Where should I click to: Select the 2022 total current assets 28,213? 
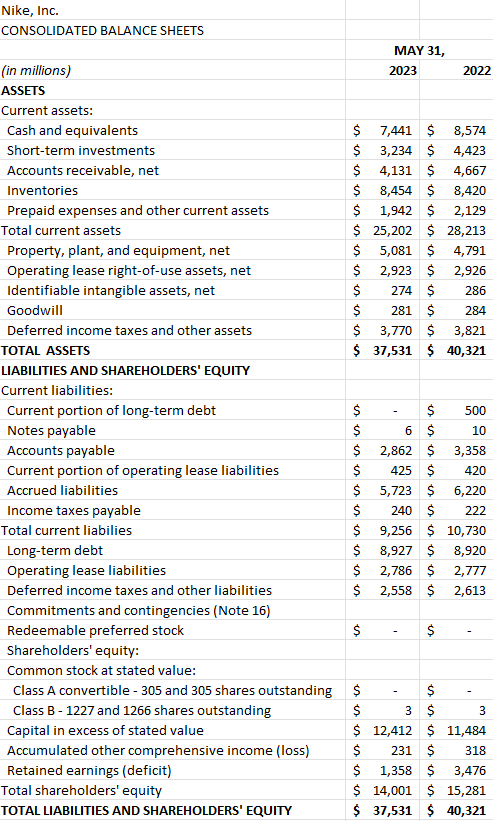(467, 230)
